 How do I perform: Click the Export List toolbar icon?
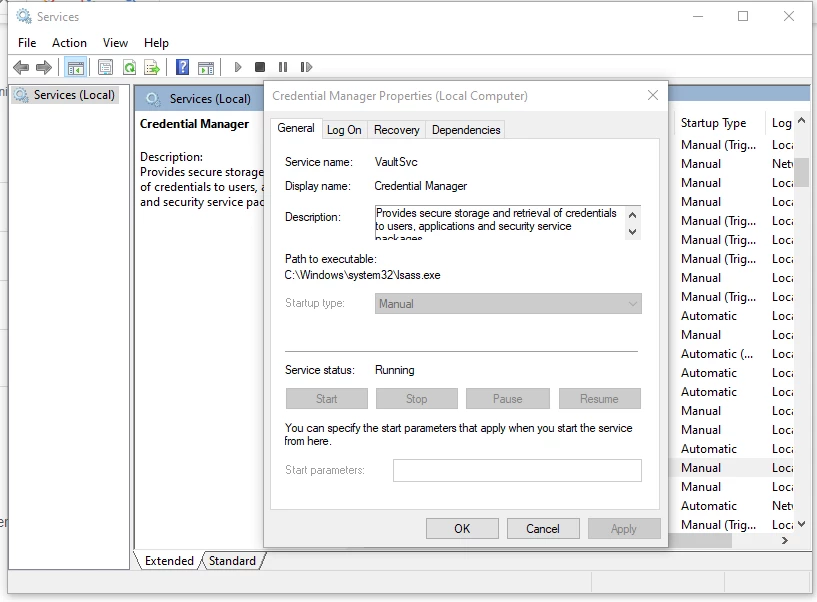click(x=152, y=67)
